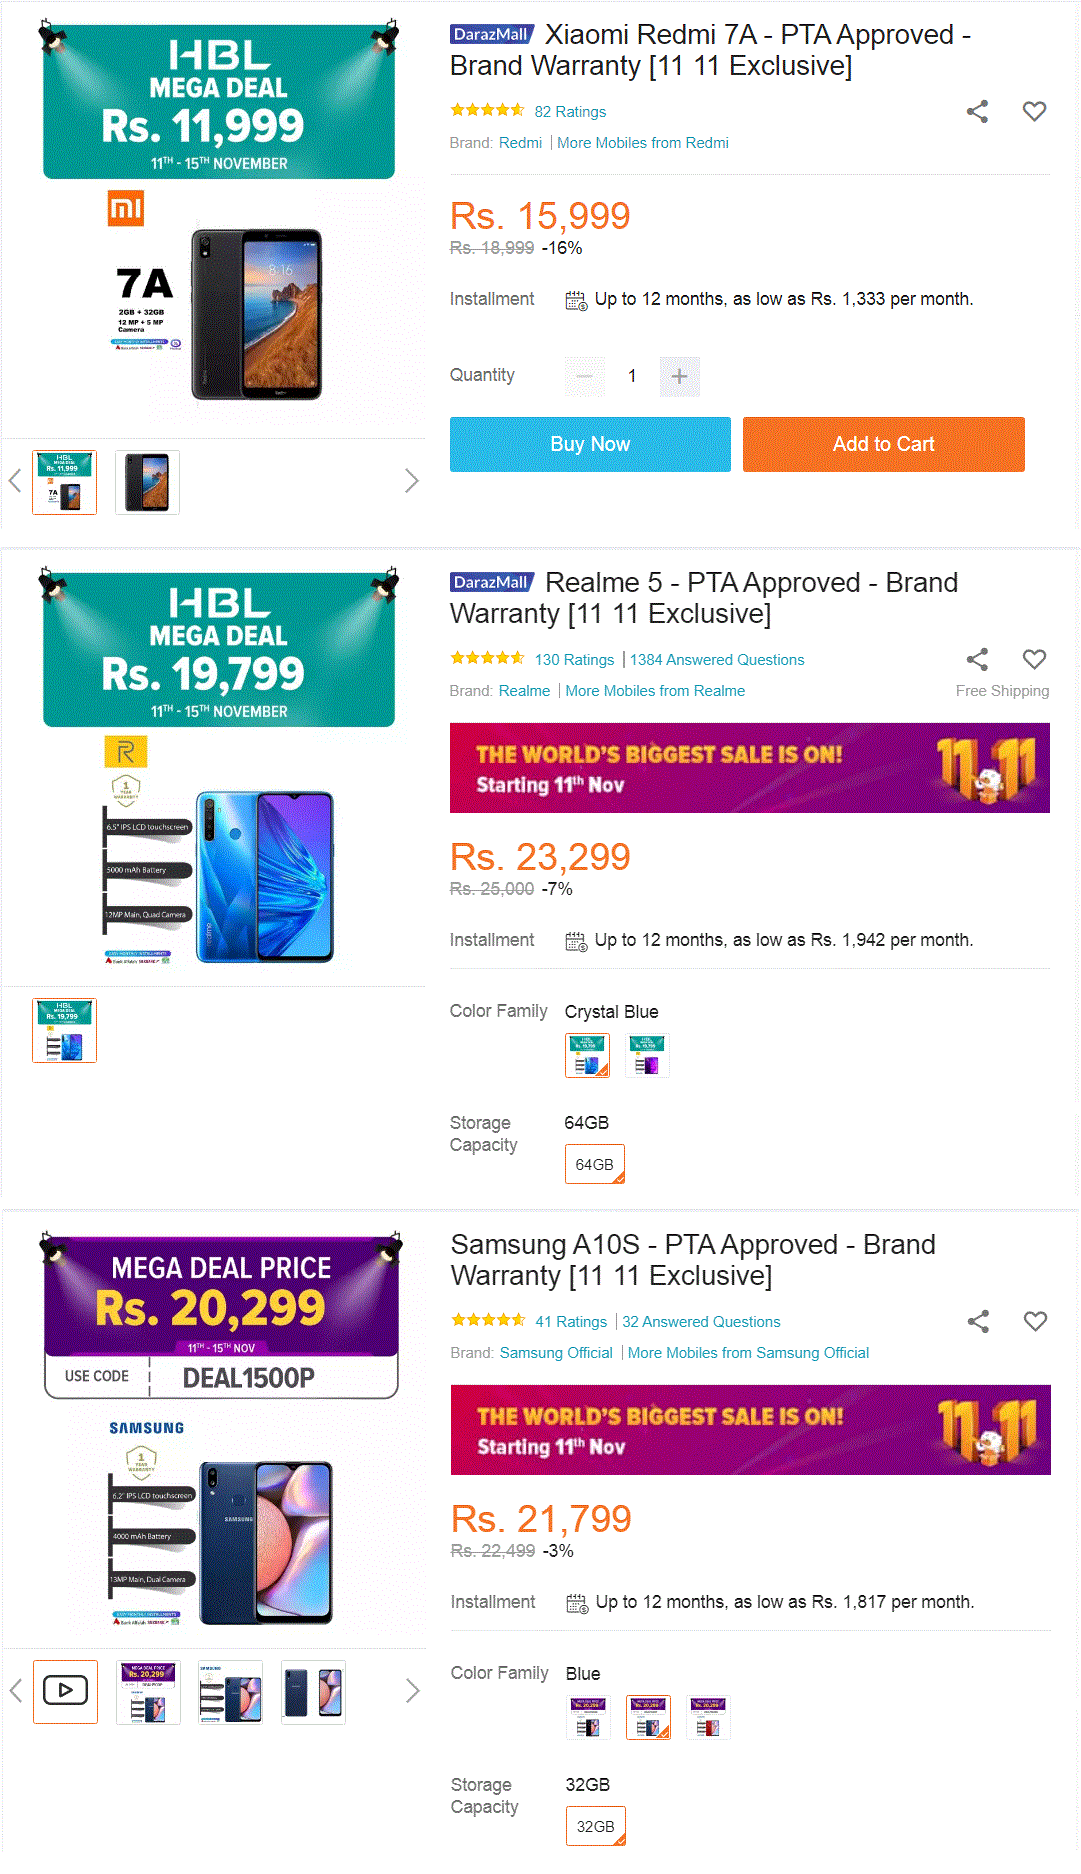Favorite the Realme 5 with heart icon
1081x1874 pixels.
[1034, 659]
